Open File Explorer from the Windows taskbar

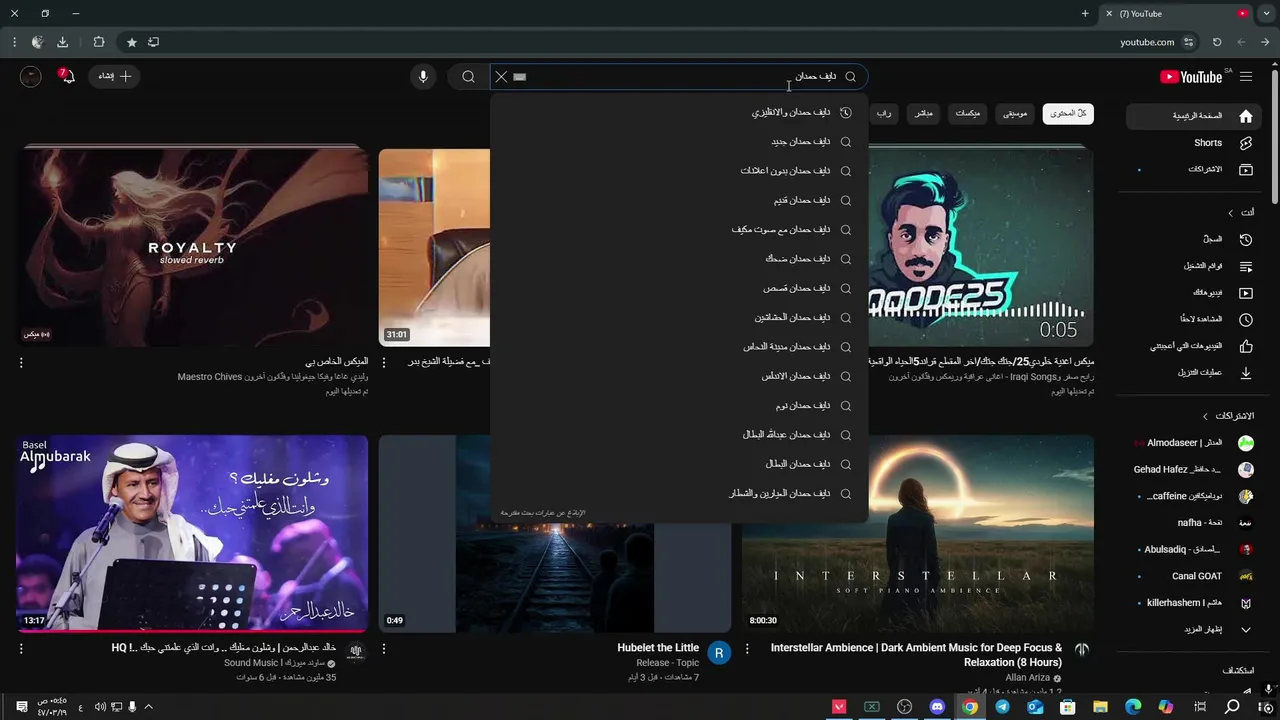[x=1100, y=707]
